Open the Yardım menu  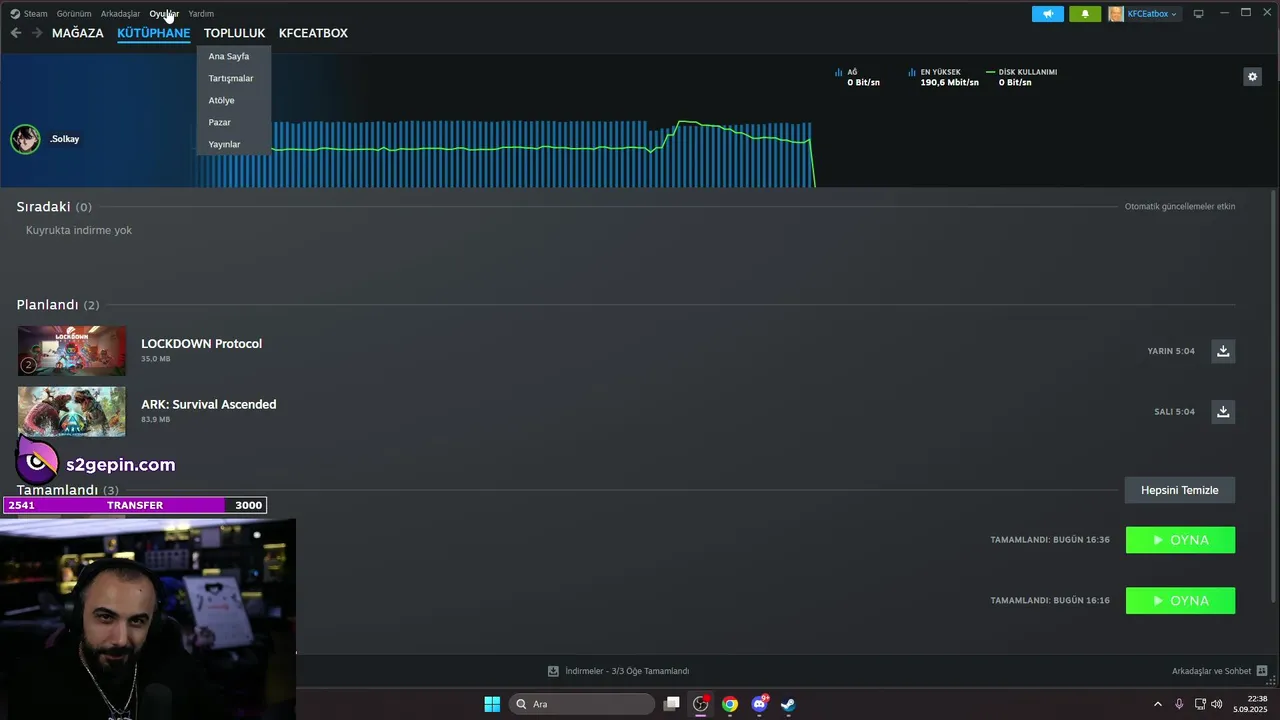click(201, 14)
